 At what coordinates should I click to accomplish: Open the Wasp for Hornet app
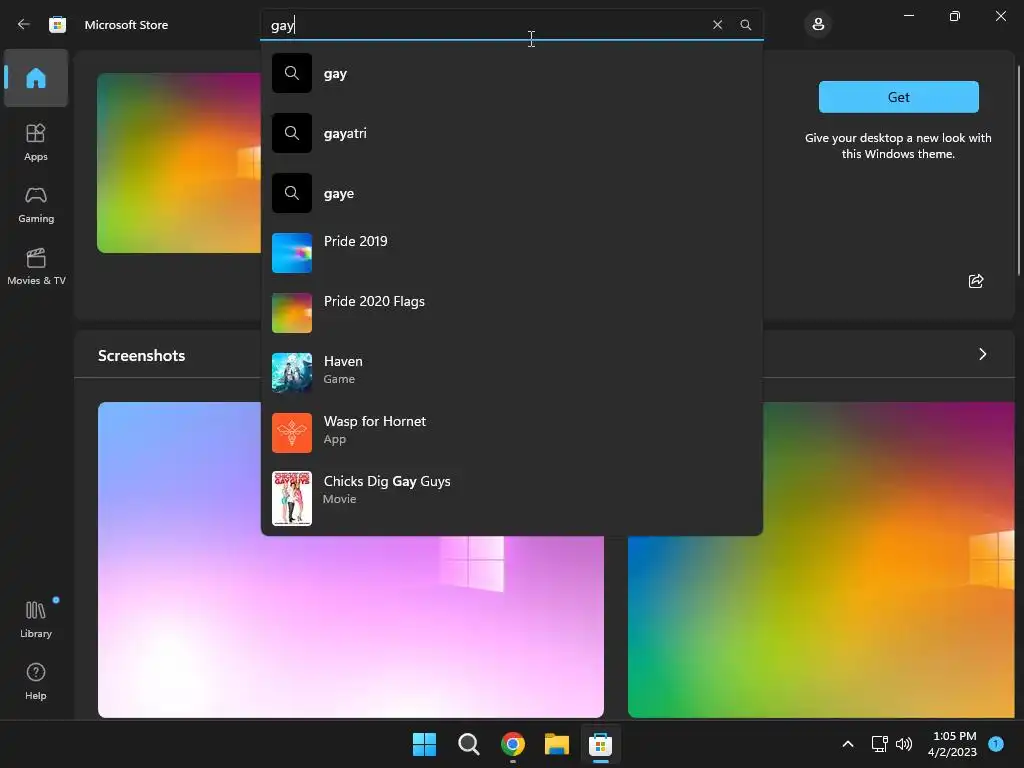pos(512,432)
